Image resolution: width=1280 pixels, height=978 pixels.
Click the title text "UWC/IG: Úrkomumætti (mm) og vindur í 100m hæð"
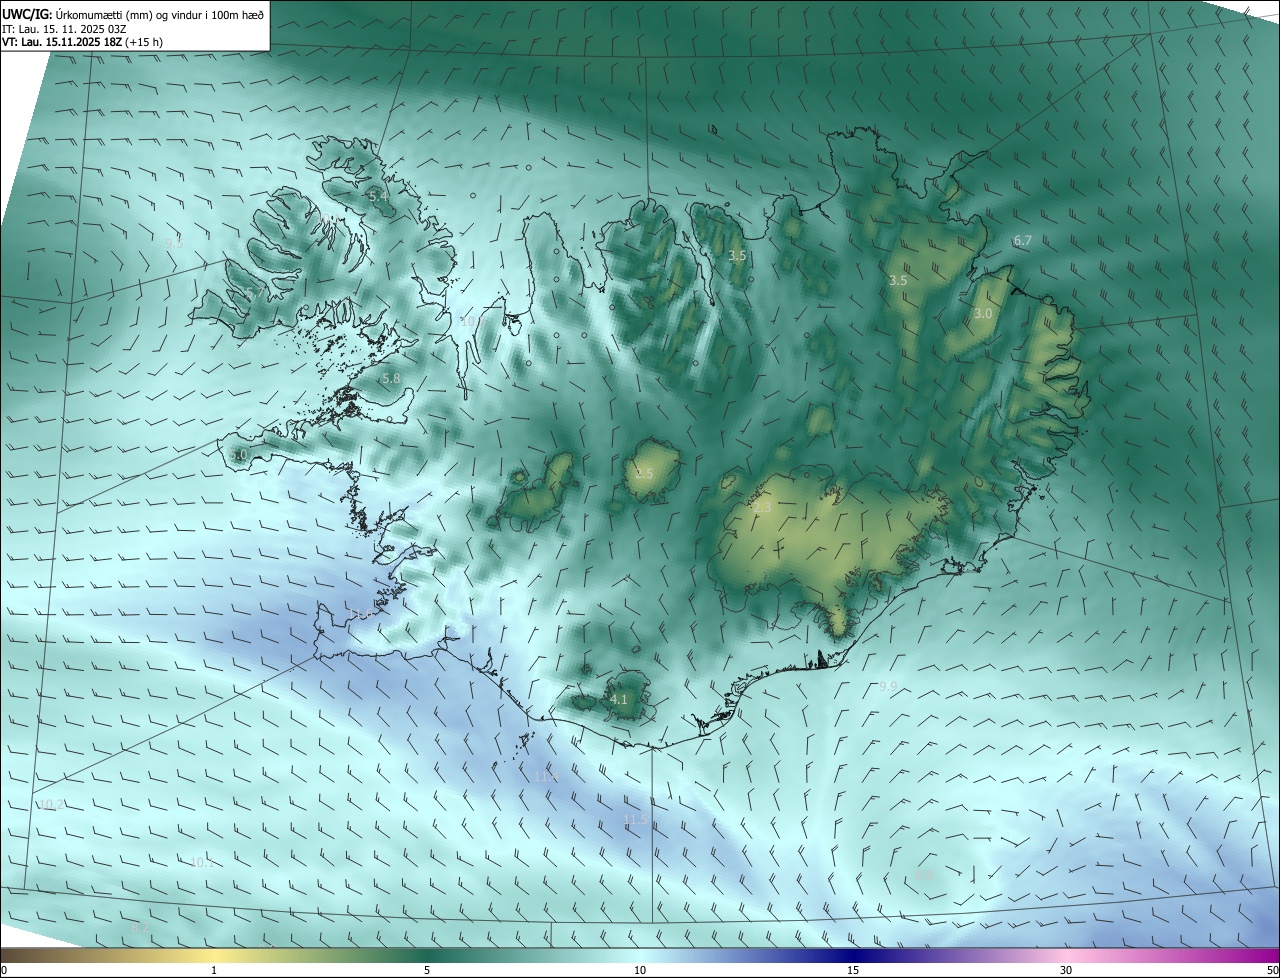pyautogui.click(x=133, y=14)
